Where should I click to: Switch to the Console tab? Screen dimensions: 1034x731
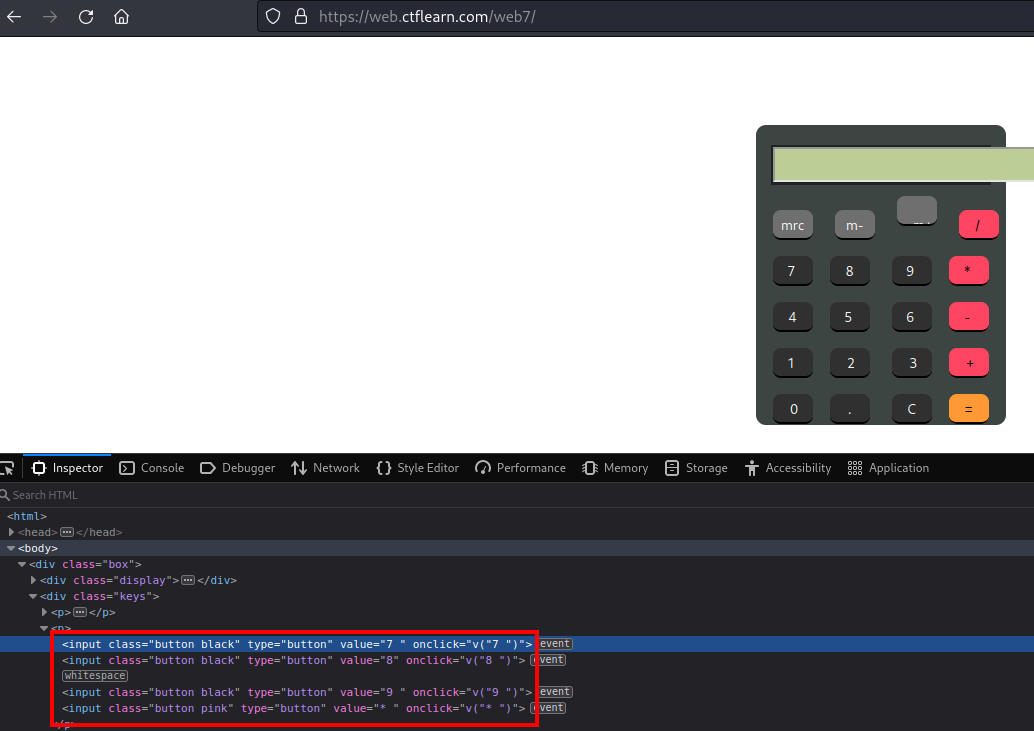pos(152,468)
